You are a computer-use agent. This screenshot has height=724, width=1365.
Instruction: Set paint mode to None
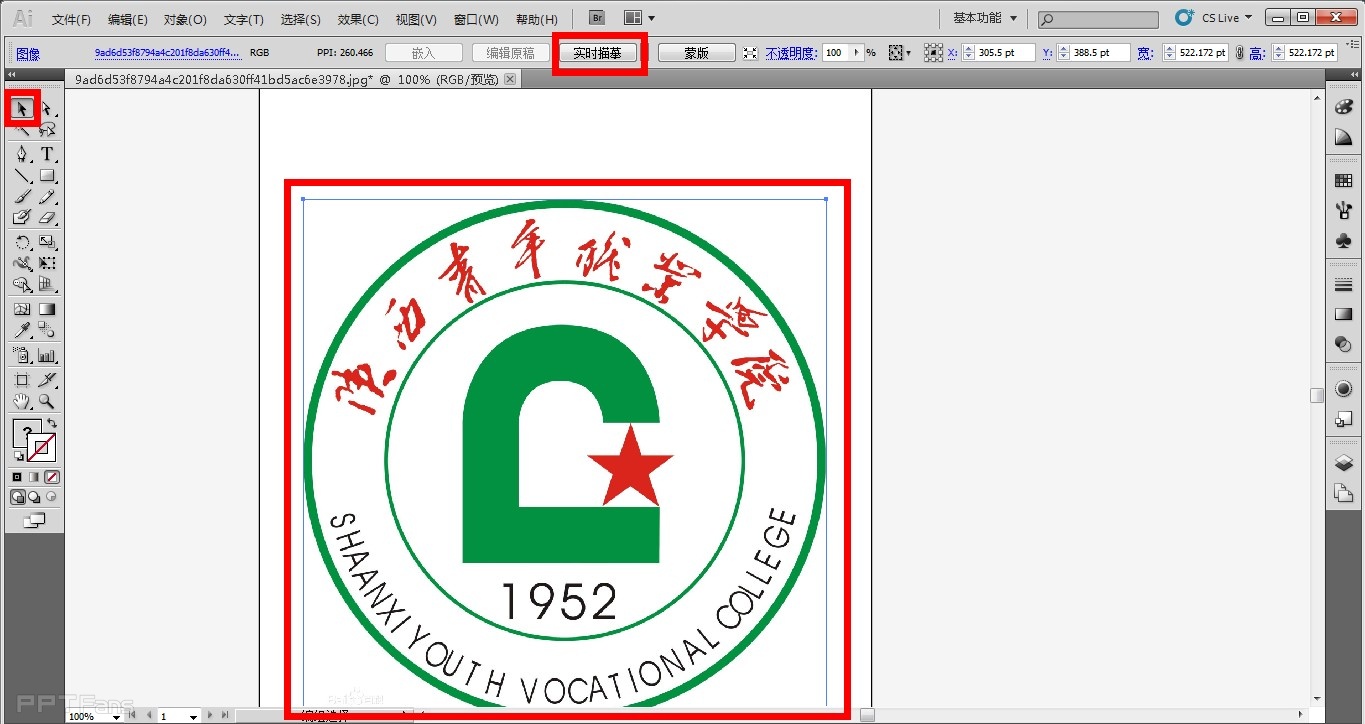[x=52, y=477]
